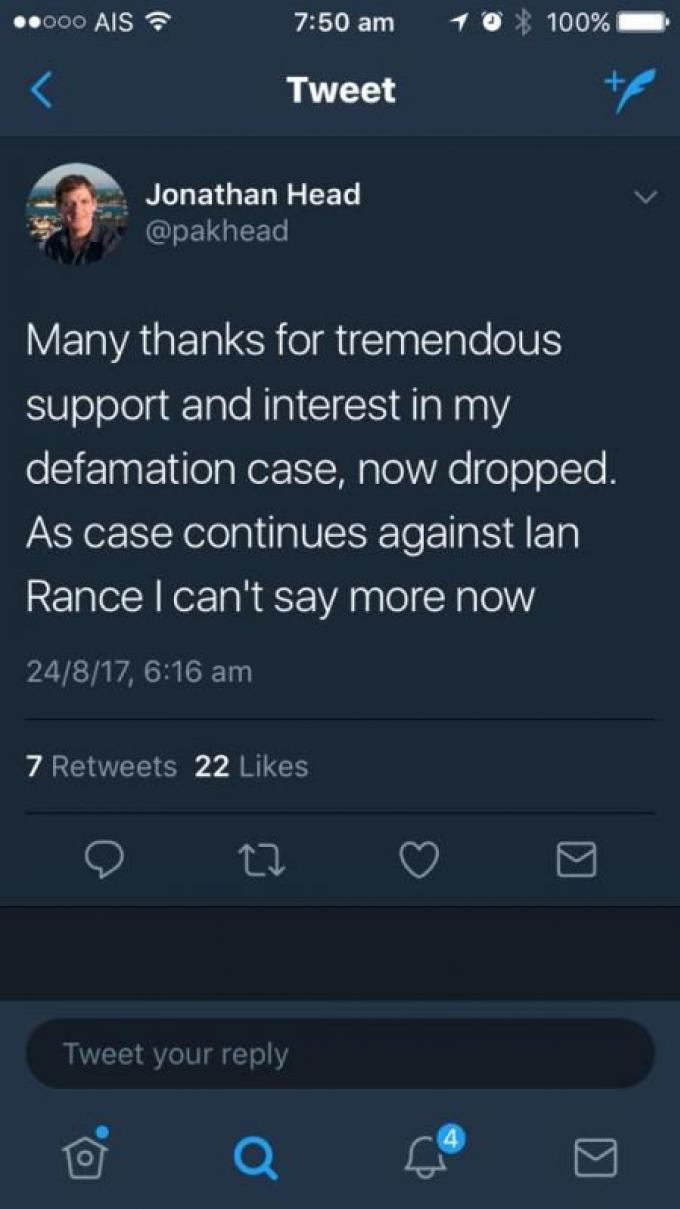Tap the back arrow in the header
This screenshot has height=1209, width=680.
(40, 91)
